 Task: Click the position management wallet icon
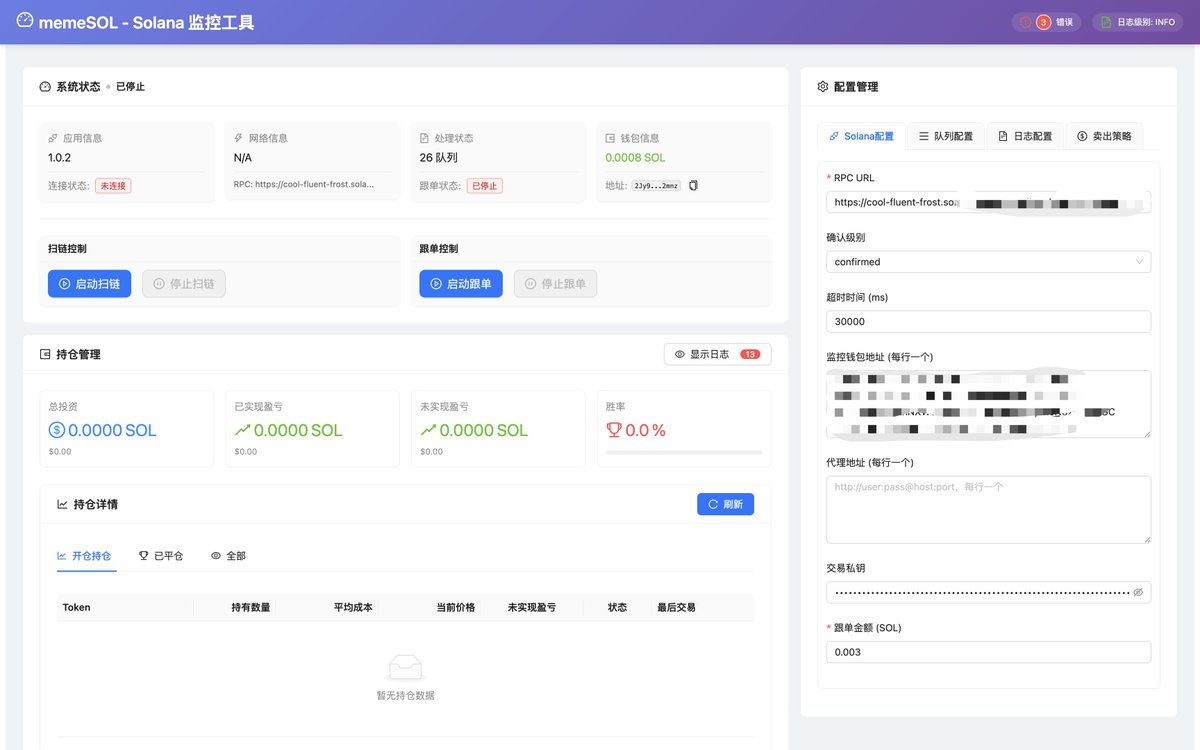point(45,354)
